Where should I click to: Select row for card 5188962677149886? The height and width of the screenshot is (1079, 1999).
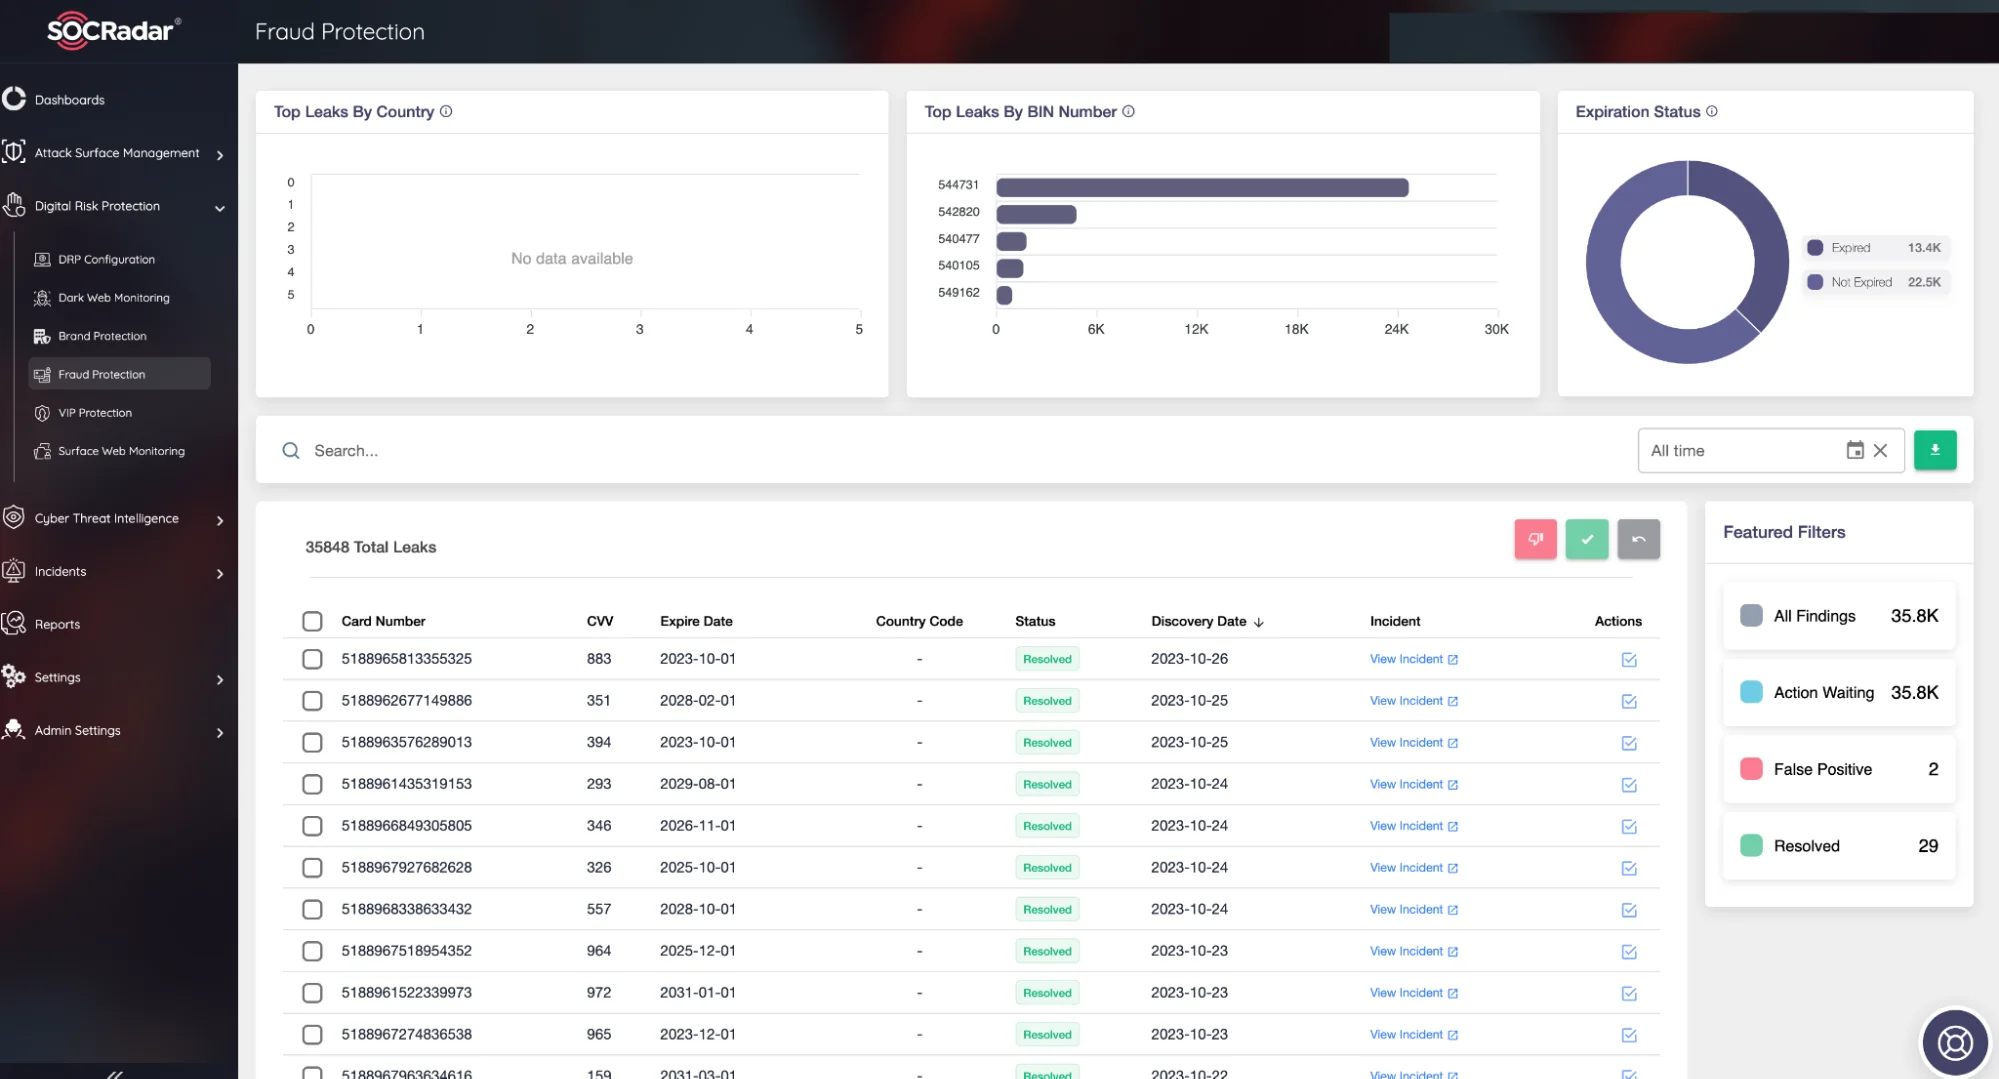[312, 701]
